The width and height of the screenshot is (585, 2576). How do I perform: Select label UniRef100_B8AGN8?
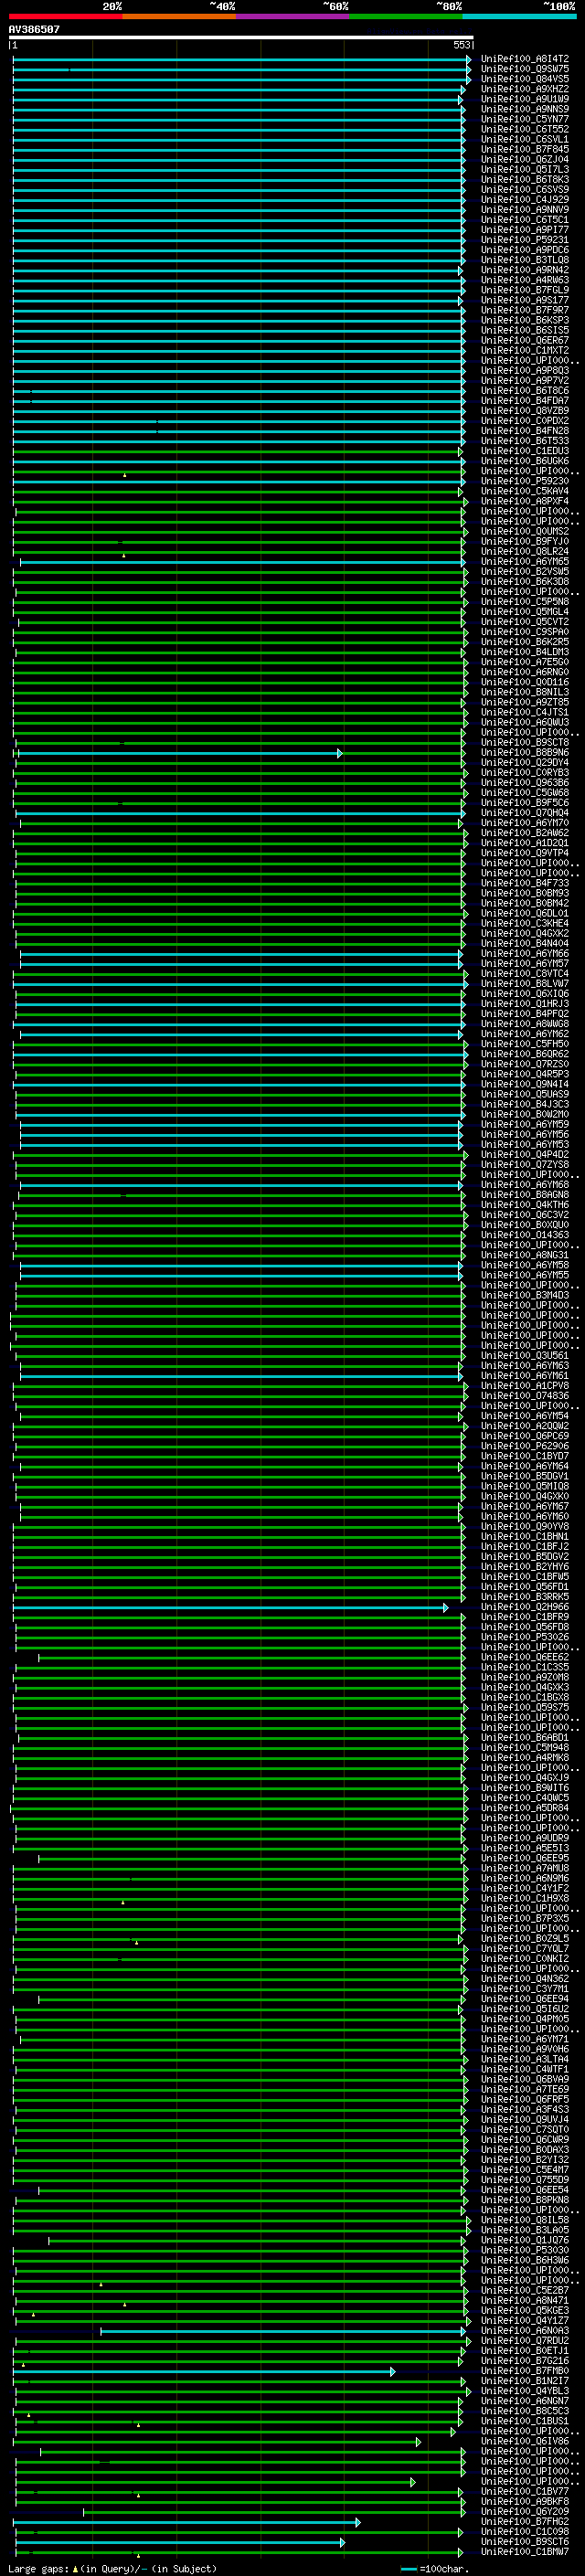coord(524,1195)
